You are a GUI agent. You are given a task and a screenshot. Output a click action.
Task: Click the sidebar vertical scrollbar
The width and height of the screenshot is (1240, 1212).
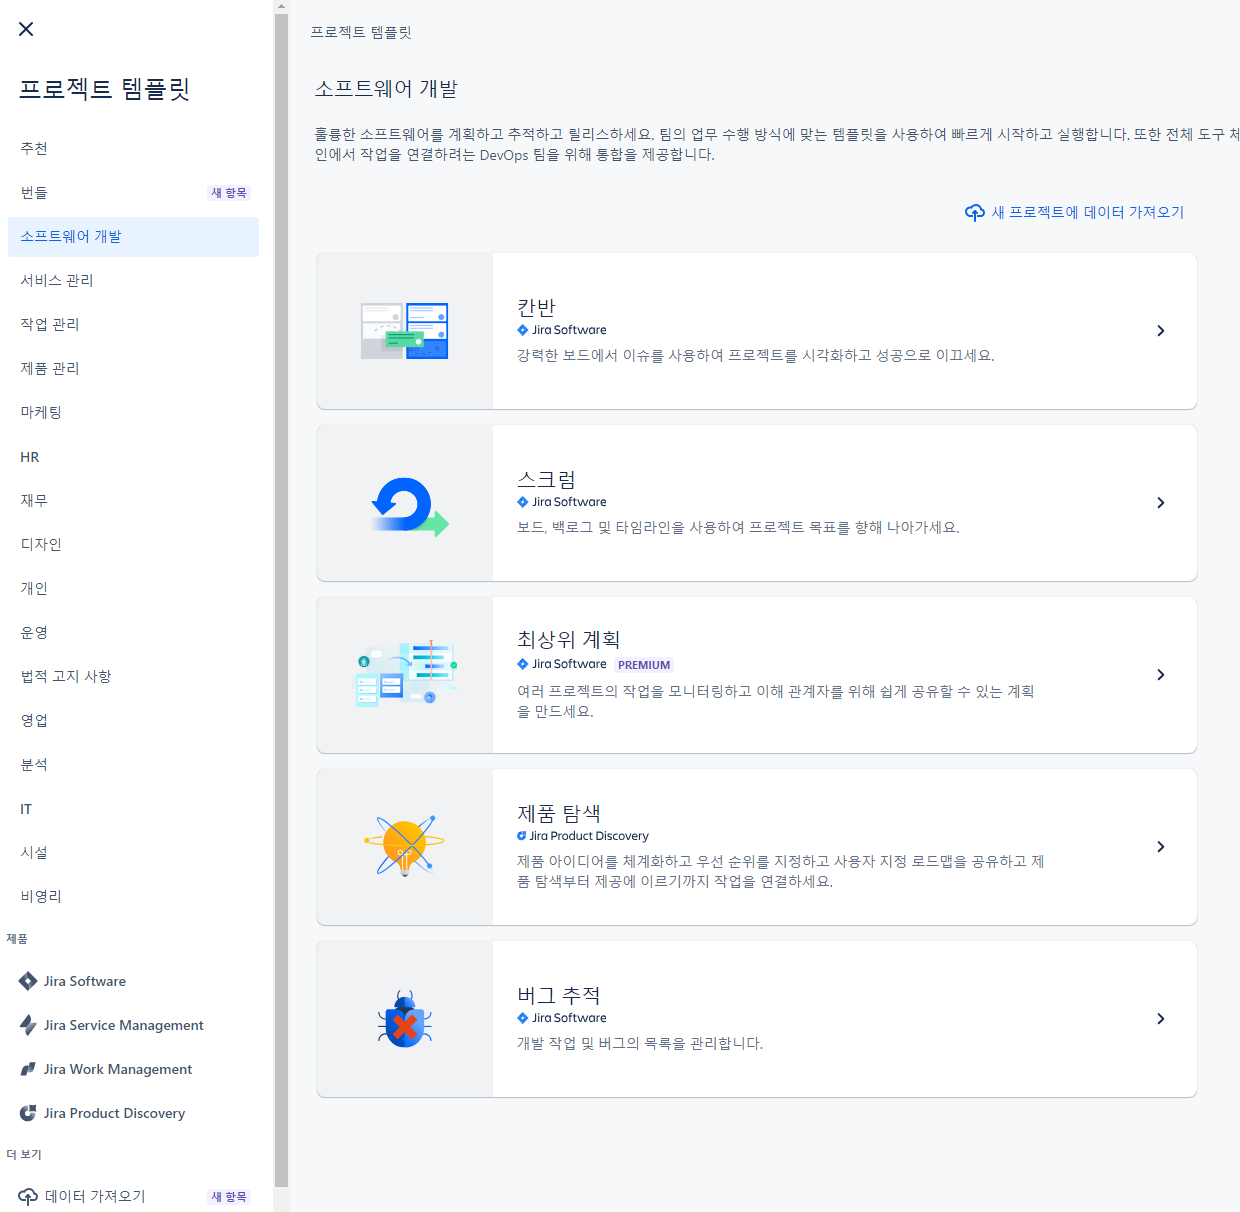click(x=281, y=600)
